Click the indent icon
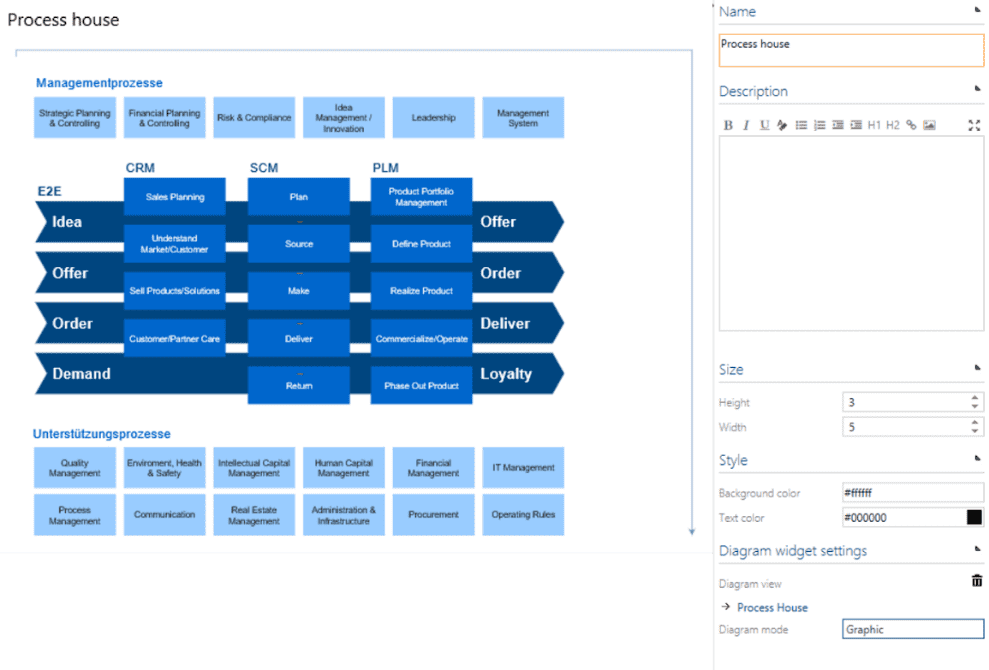 pos(856,125)
